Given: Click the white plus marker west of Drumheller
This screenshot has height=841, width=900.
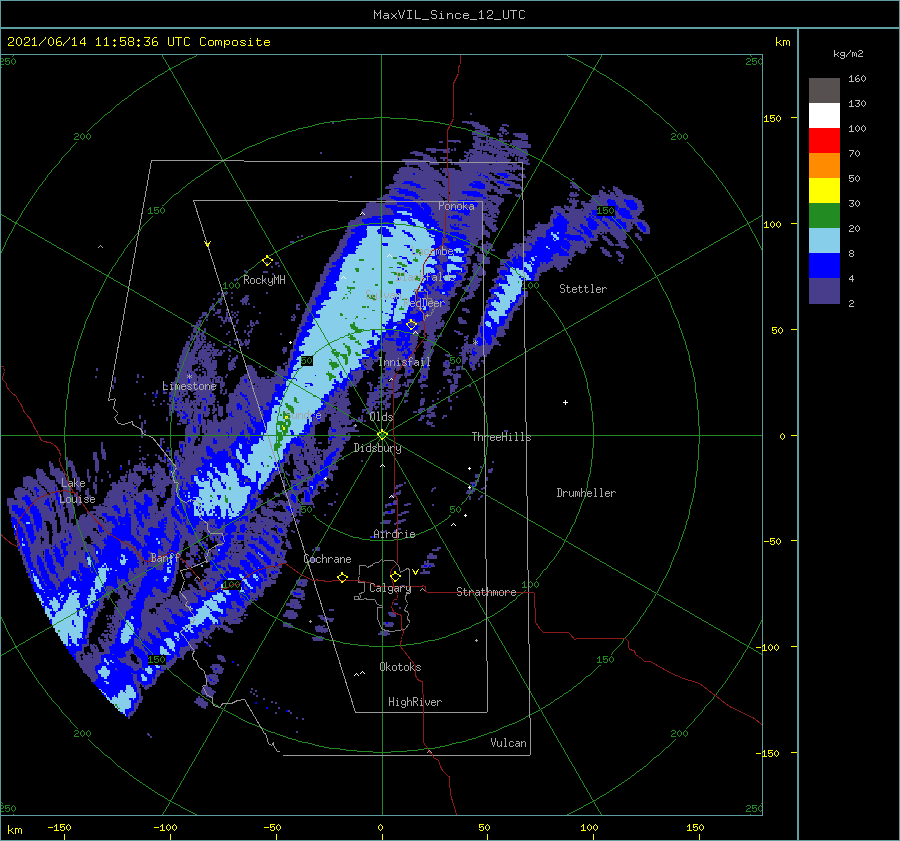Looking at the screenshot, I should 565,402.
